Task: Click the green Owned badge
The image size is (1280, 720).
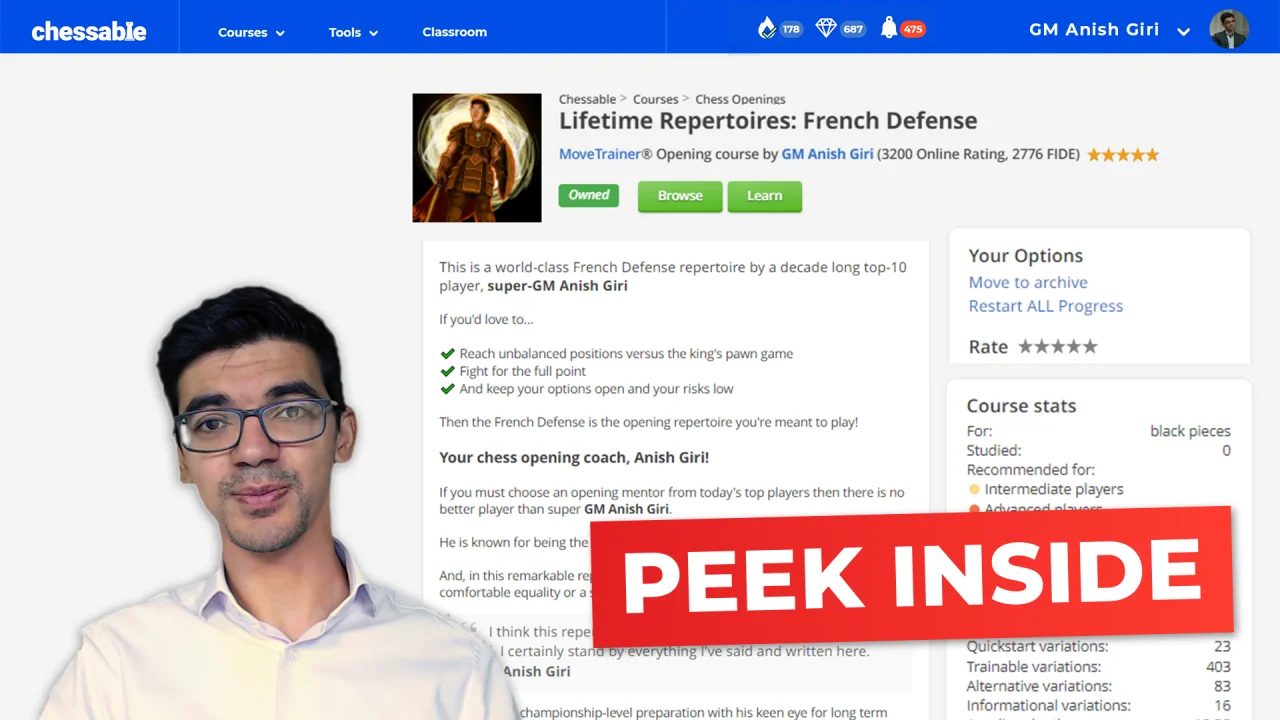Action: coord(588,195)
